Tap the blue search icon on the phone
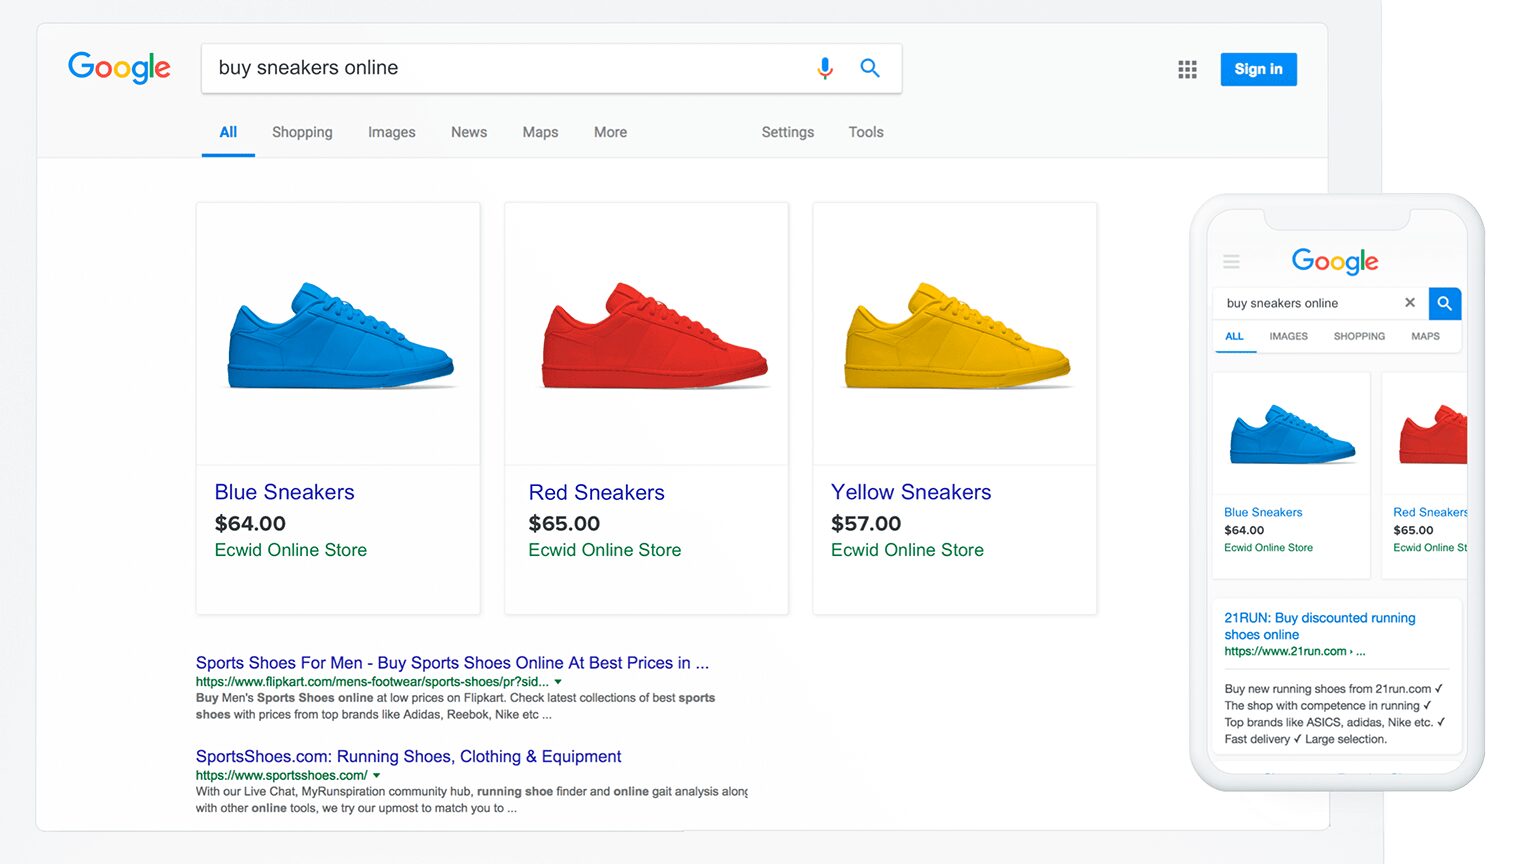The height and width of the screenshot is (864, 1536). click(1444, 303)
